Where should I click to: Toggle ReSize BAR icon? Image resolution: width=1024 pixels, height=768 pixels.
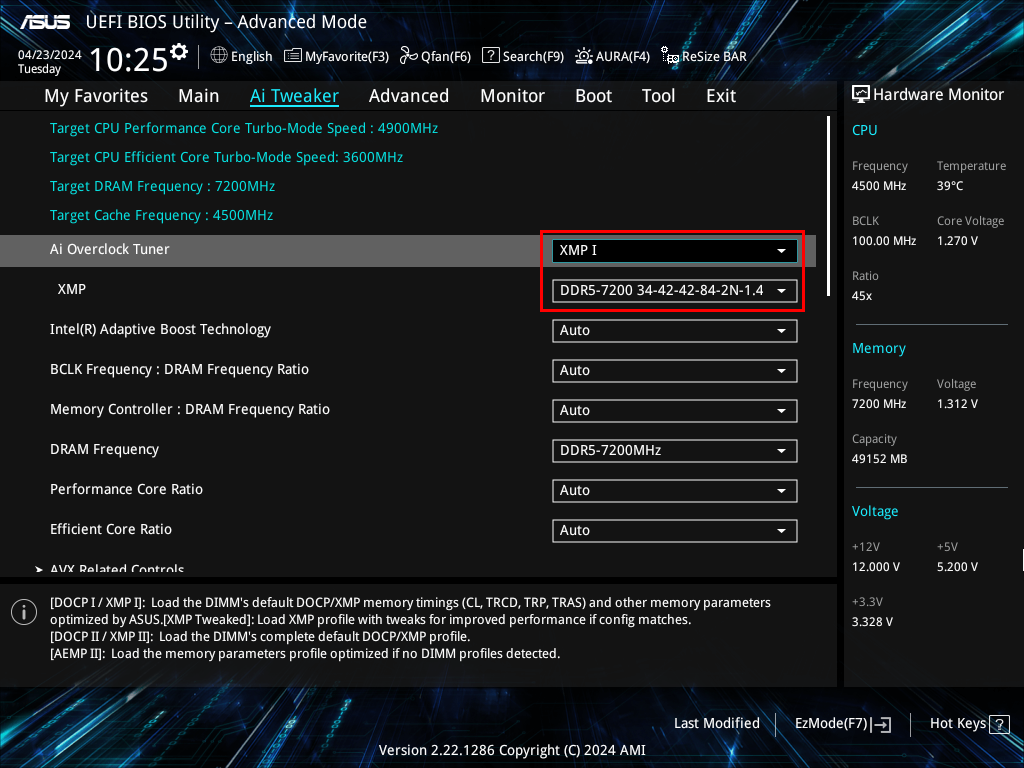click(669, 56)
